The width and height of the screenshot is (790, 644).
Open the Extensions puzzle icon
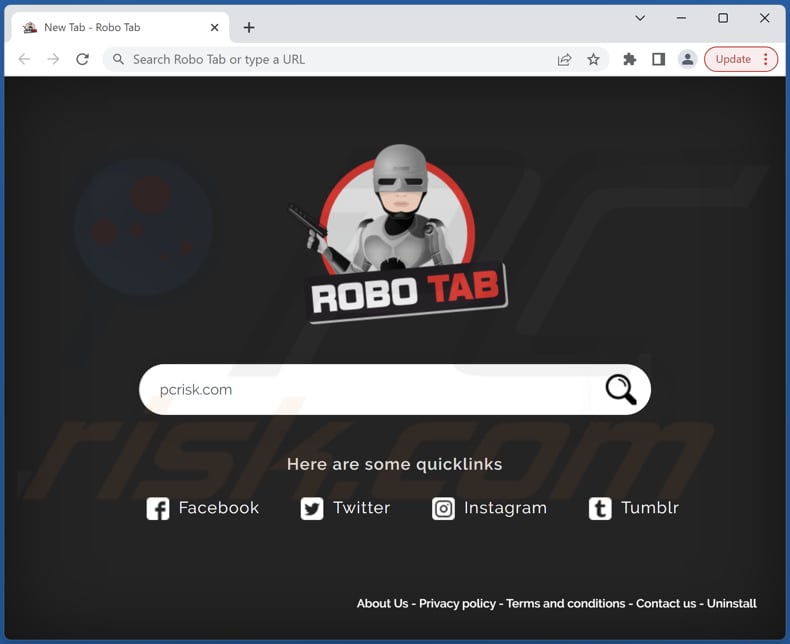coord(629,59)
